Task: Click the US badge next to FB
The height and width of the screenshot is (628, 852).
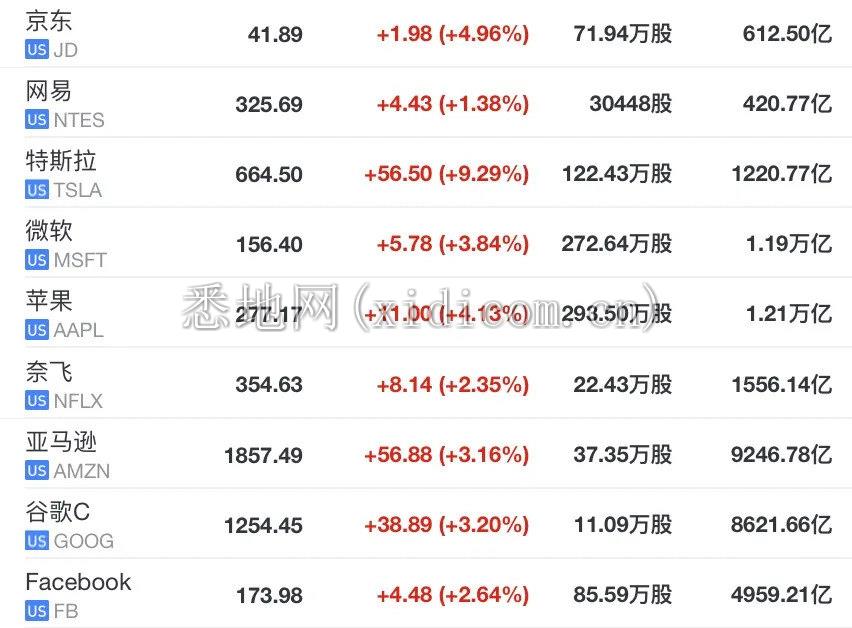Action: pos(36,611)
